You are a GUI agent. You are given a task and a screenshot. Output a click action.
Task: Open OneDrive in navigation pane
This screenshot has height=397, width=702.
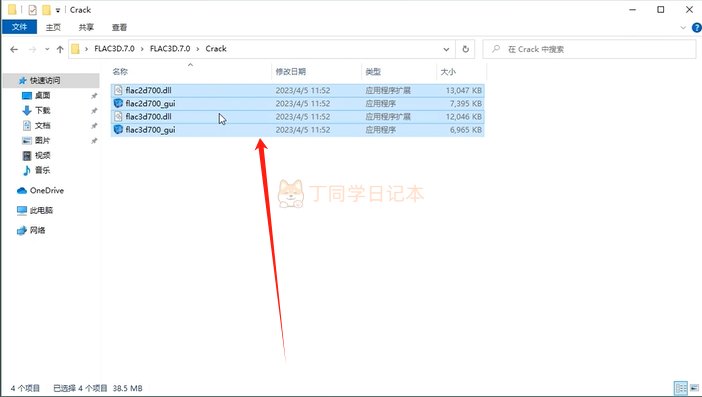coord(47,191)
